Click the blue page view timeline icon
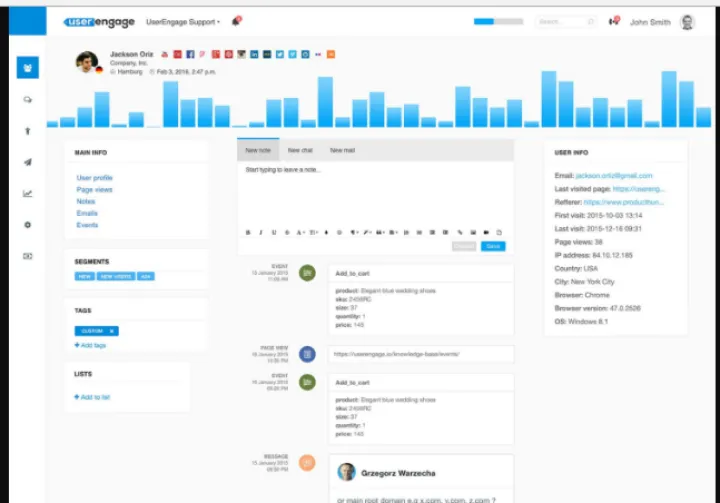Viewport: 720px width, 503px height. click(x=308, y=353)
